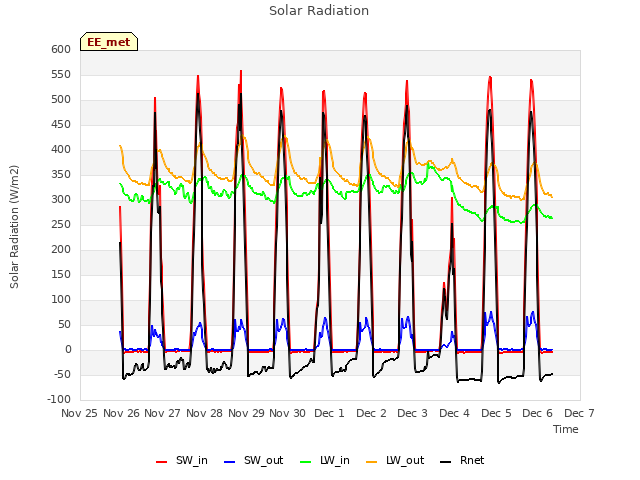This screenshot has width=640, height=480.
Task: Select the LW_in legend label
Action: (335, 460)
